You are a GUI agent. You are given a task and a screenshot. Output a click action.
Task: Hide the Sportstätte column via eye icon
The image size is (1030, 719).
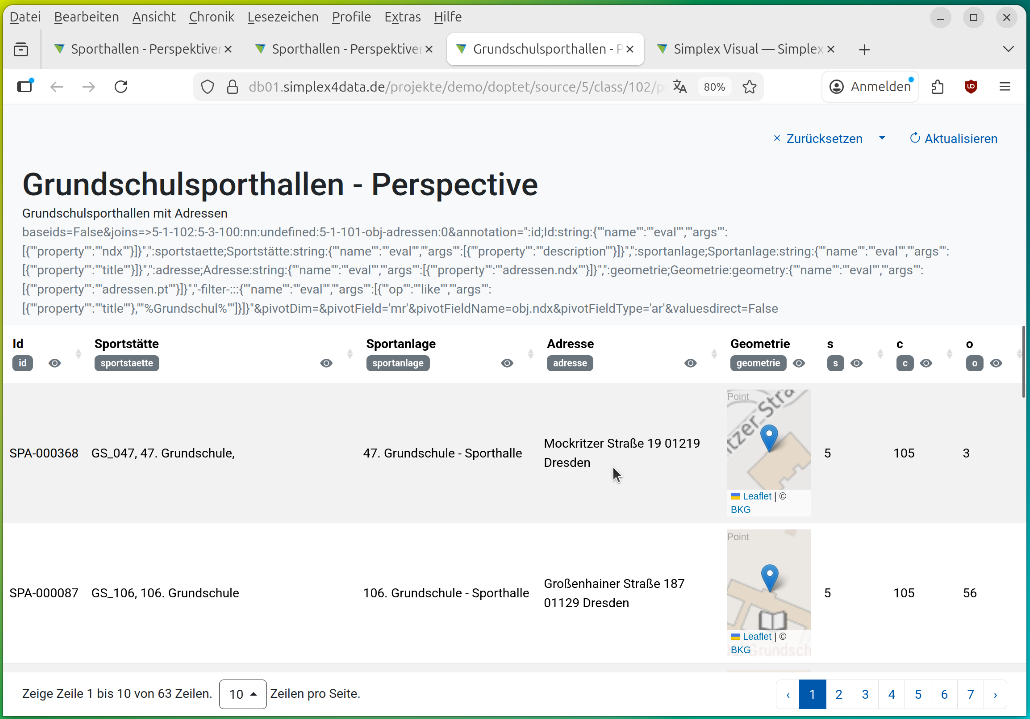326,363
